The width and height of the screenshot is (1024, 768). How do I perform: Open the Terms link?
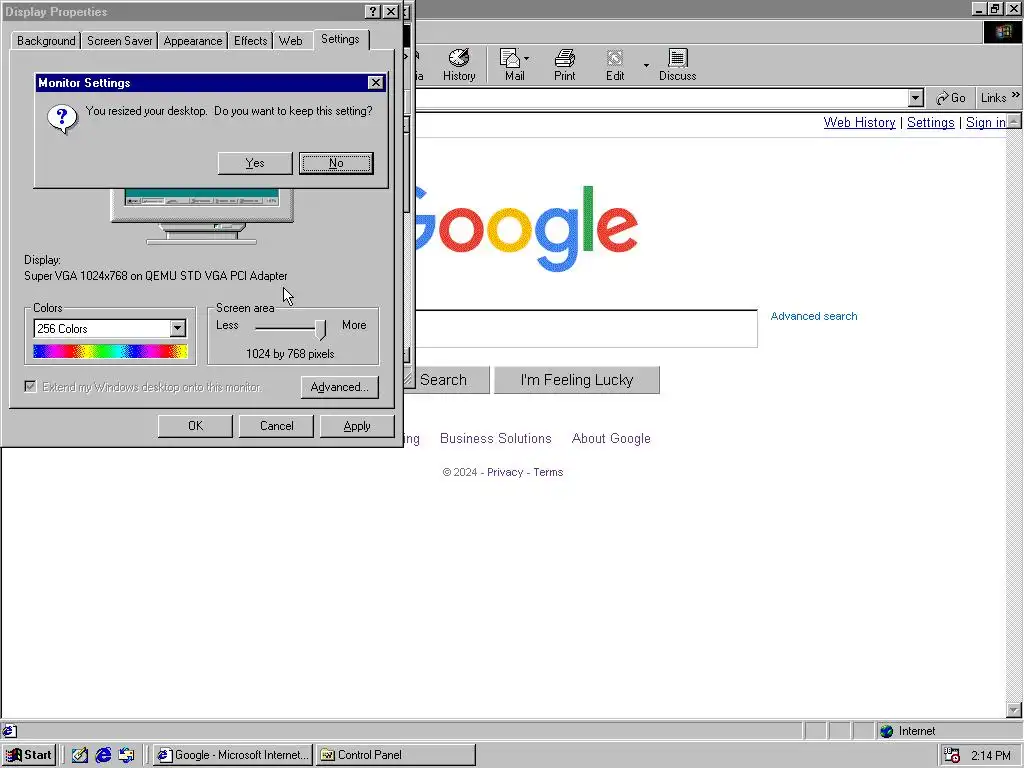(548, 472)
